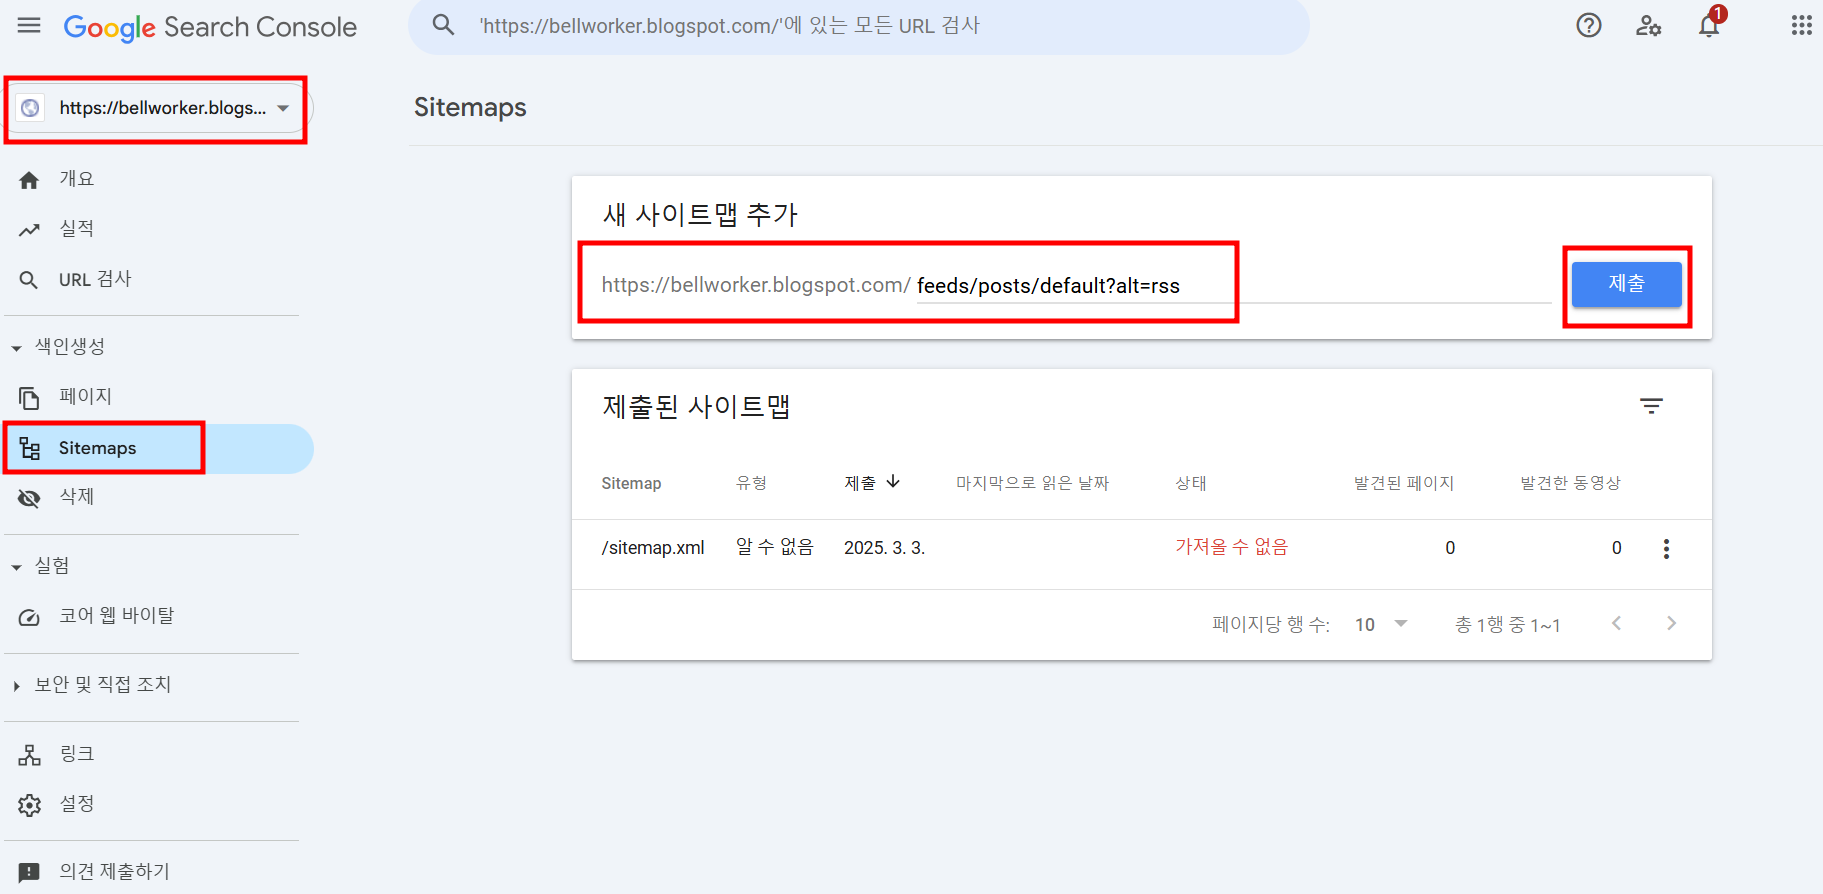The image size is (1823, 894).
Task: Open the notifications bell
Action: click(1709, 26)
